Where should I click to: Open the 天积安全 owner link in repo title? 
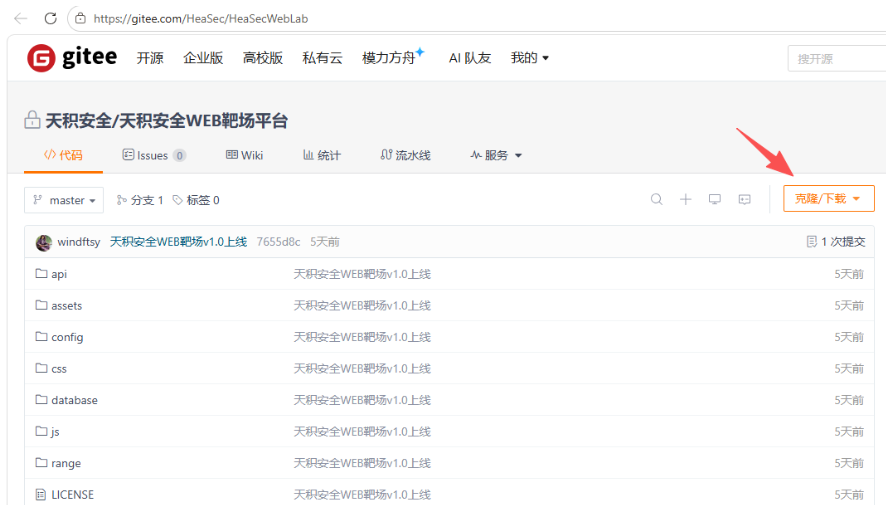[x=79, y=120]
